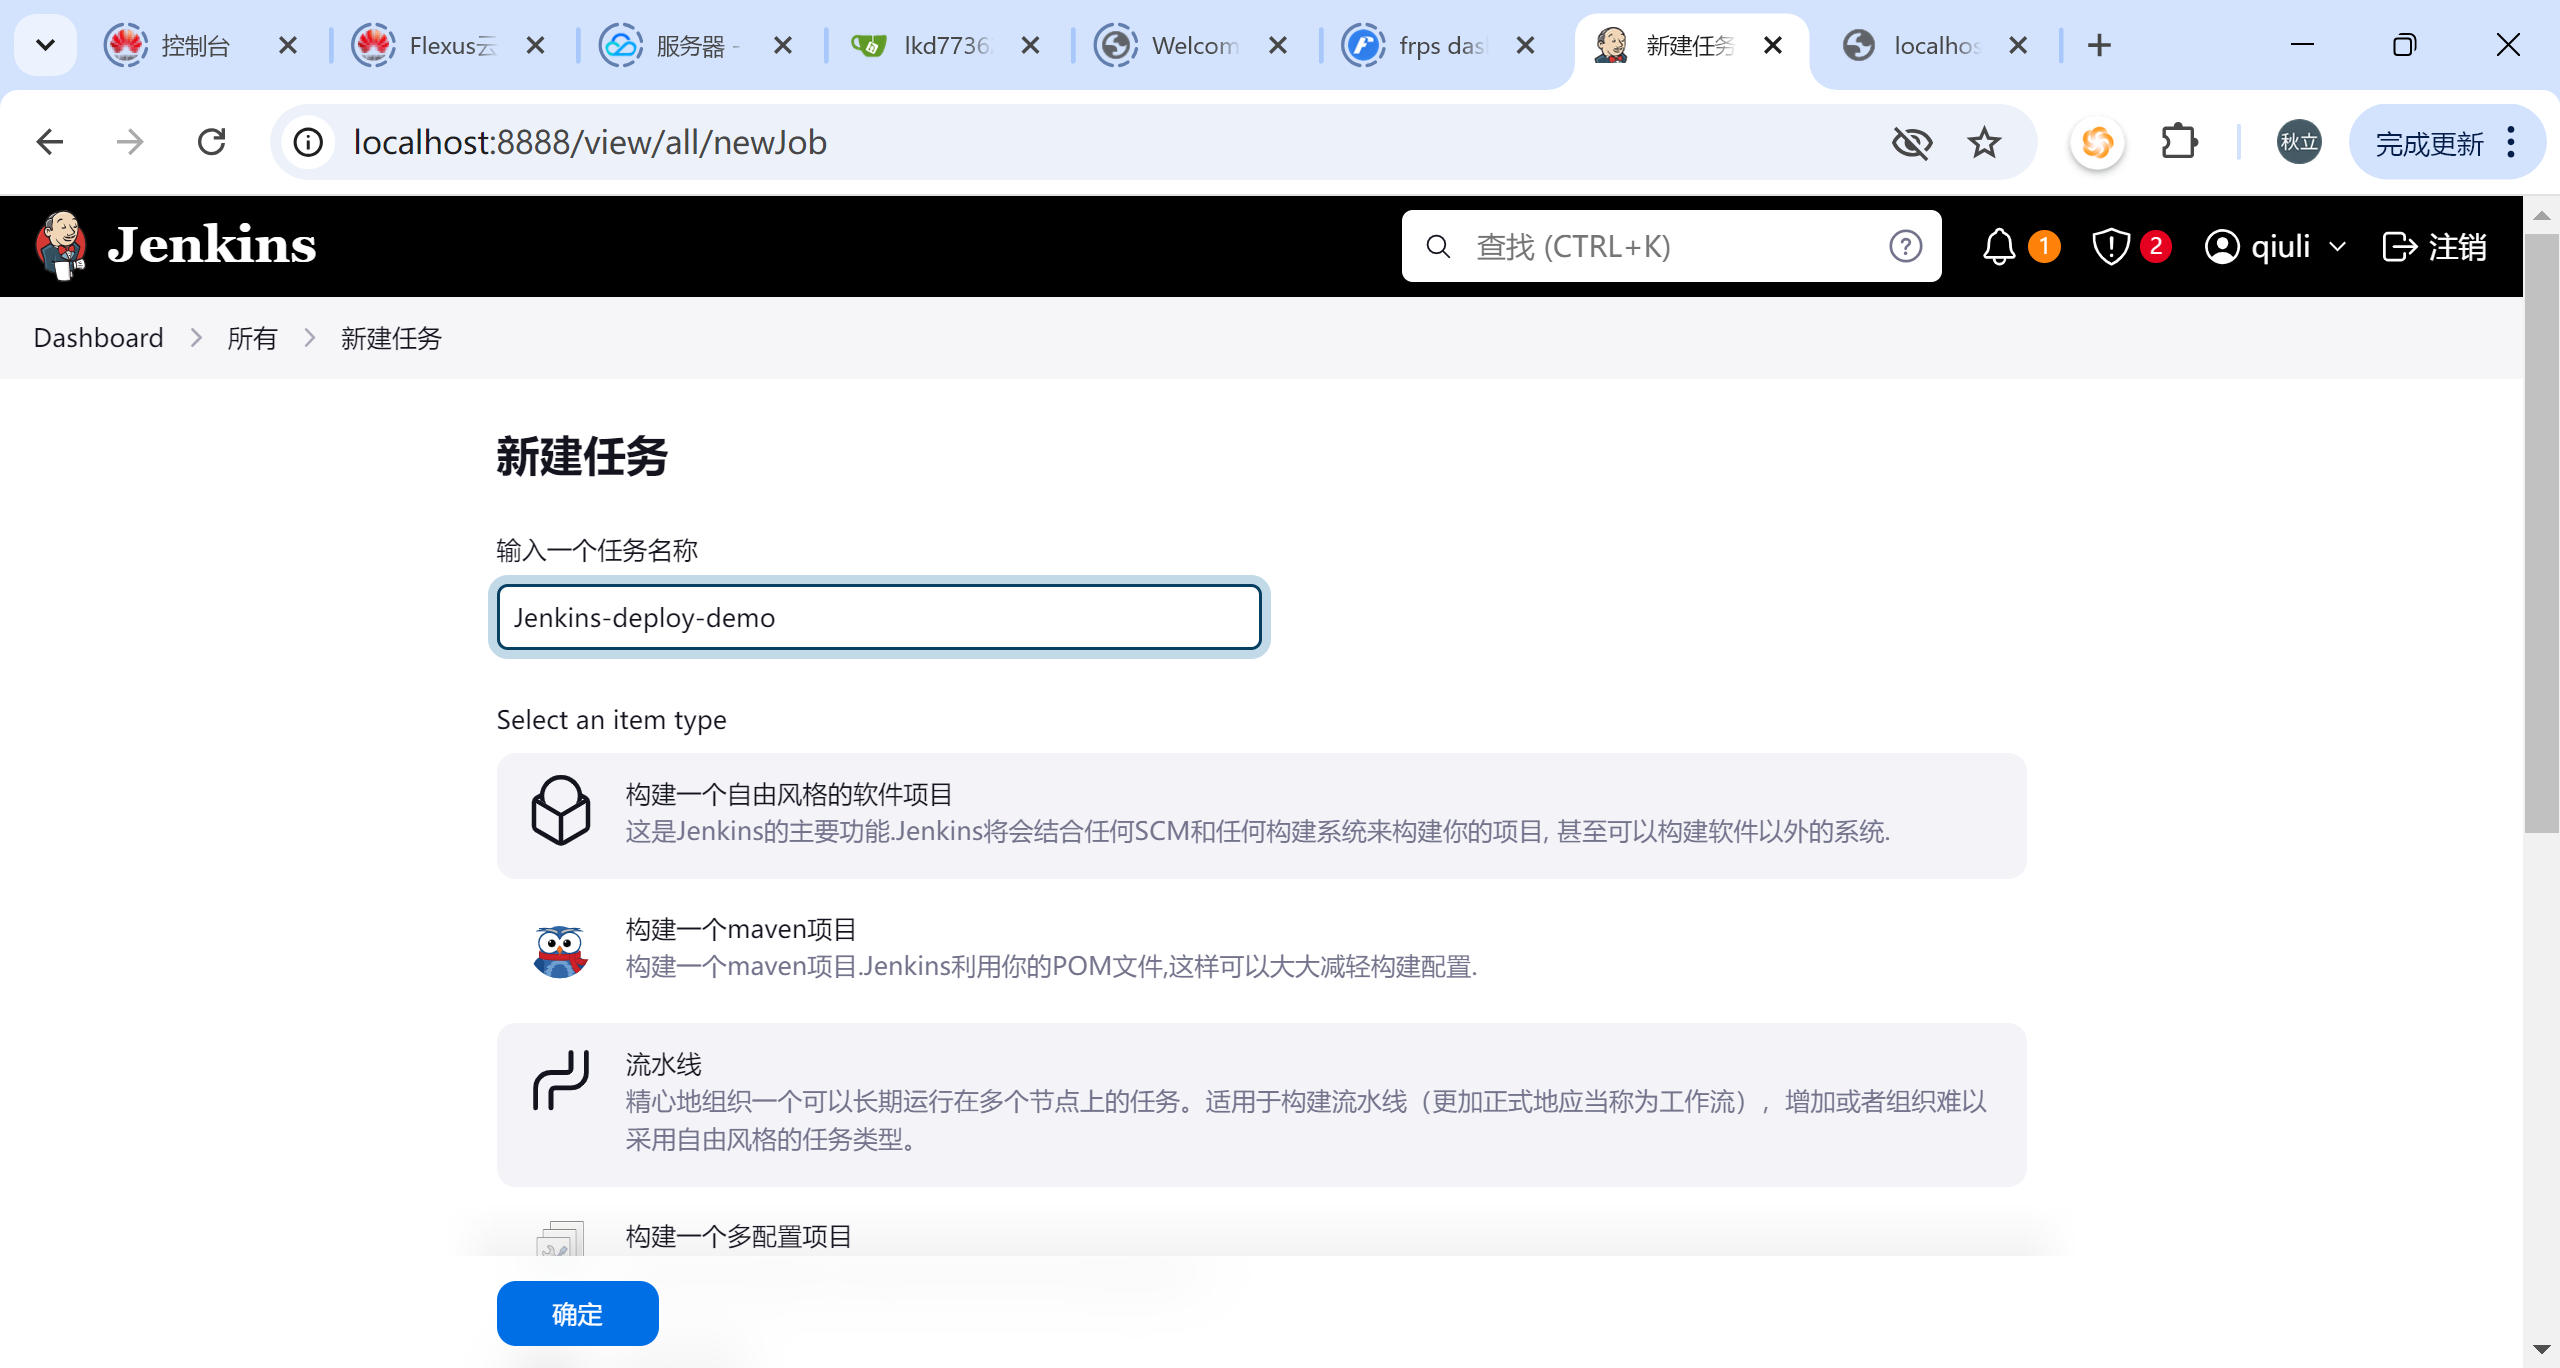Open the notifications bell icon
Image resolution: width=2560 pixels, height=1368 pixels.
pyautogui.click(x=1998, y=247)
